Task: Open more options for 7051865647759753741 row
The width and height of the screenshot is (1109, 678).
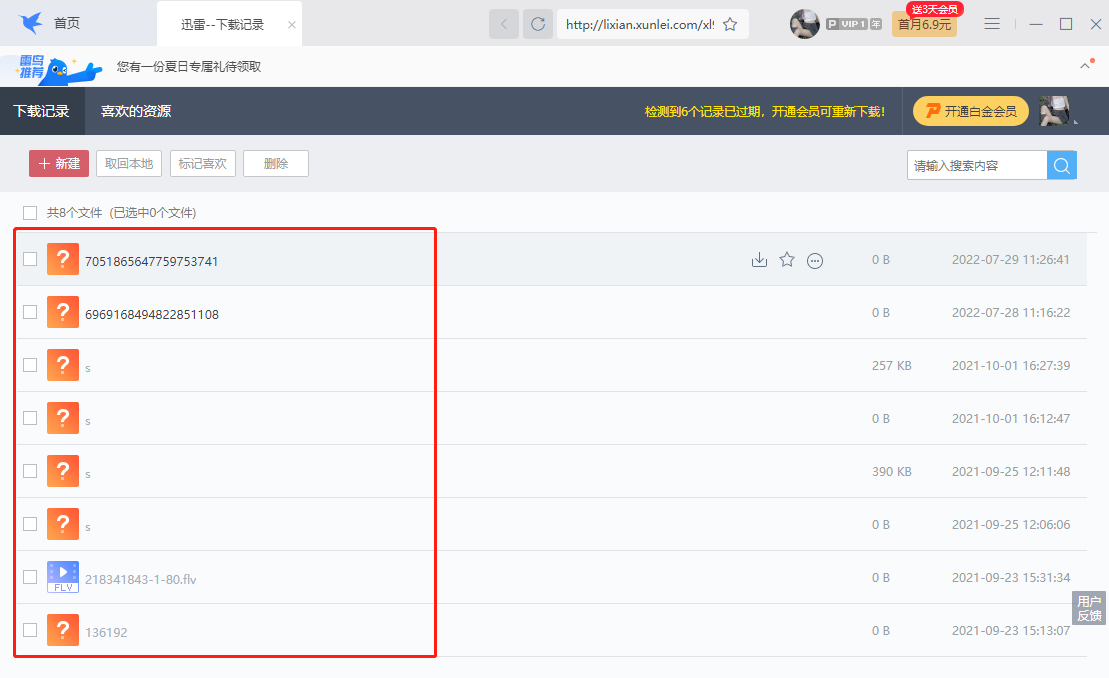Action: [x=815, y=261]
